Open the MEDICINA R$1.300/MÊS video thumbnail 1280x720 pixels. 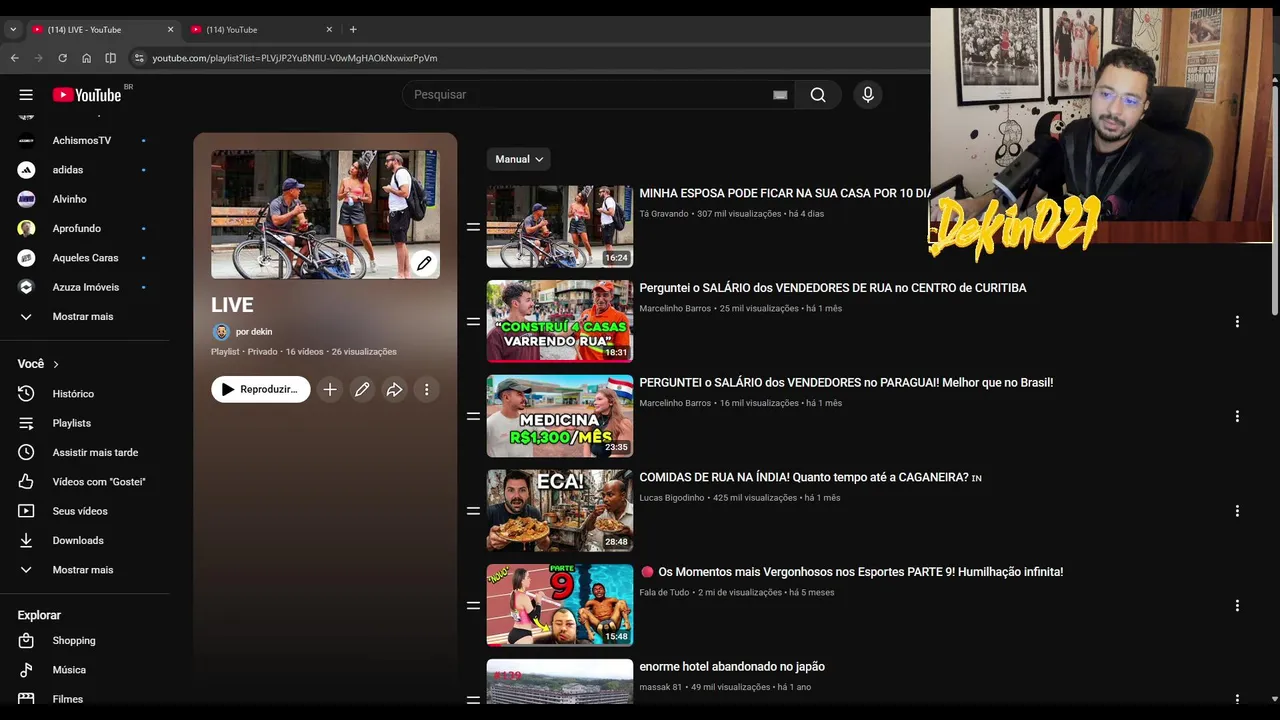[560, 416]
